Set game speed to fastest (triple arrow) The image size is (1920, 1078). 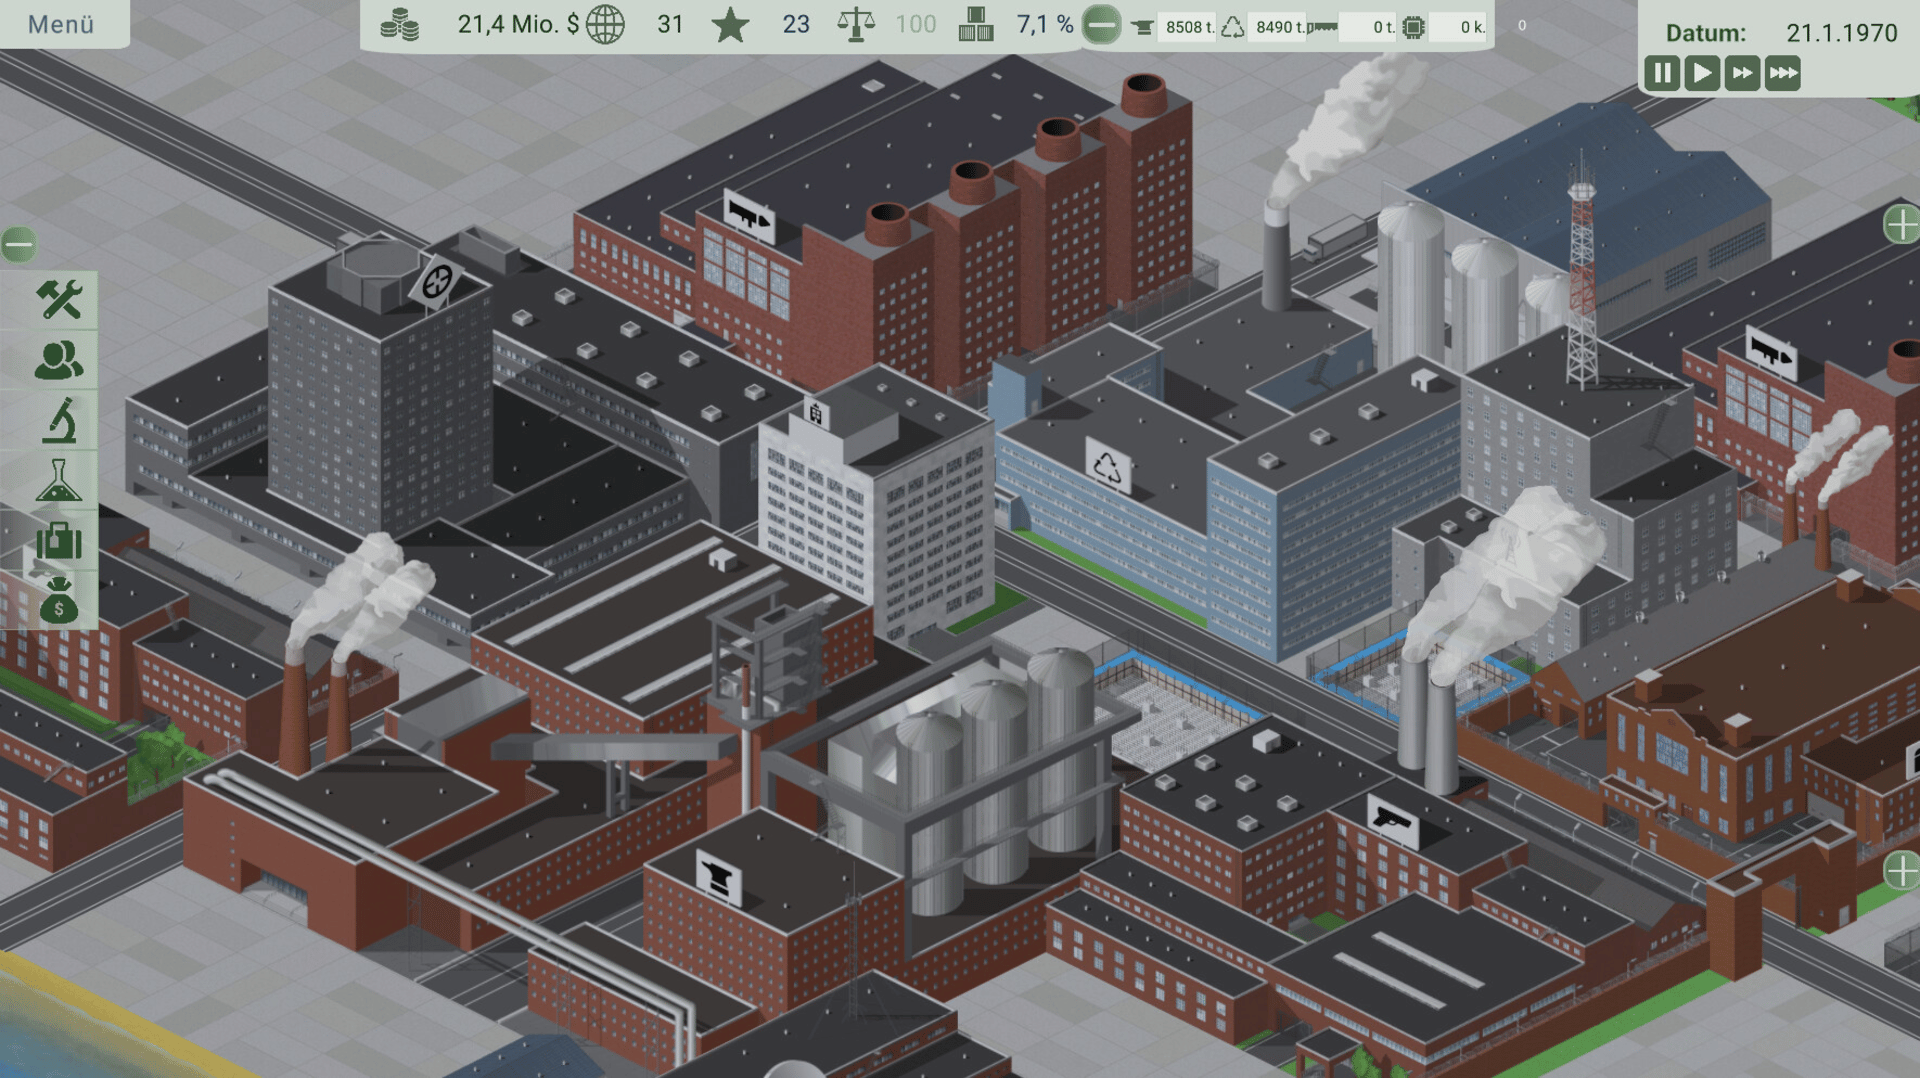[1782, 73]
